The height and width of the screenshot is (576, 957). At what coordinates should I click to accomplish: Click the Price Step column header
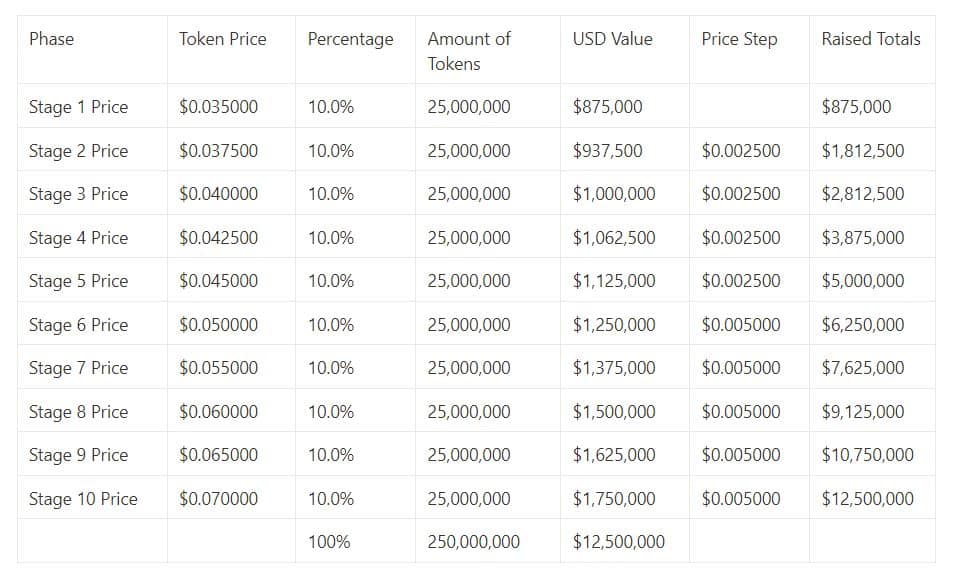[x=739, y=39]
